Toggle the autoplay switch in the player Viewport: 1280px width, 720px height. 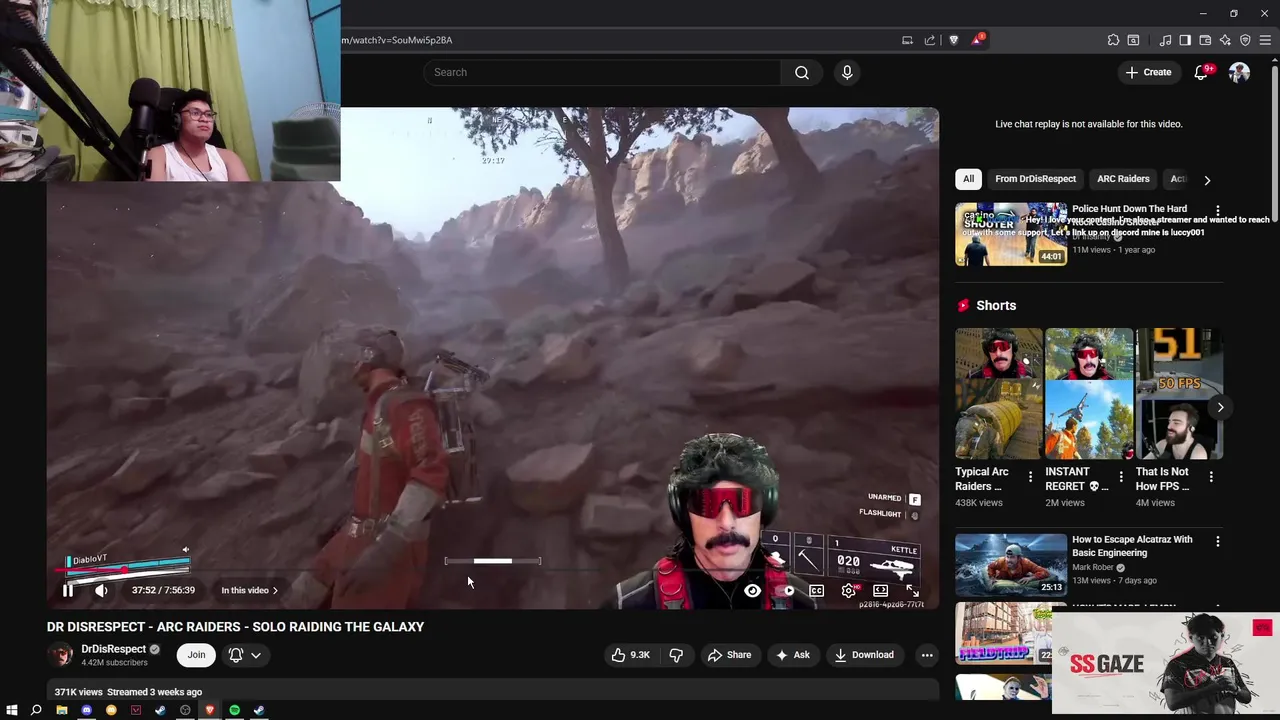pyautogui.click(x=785, y=590)
